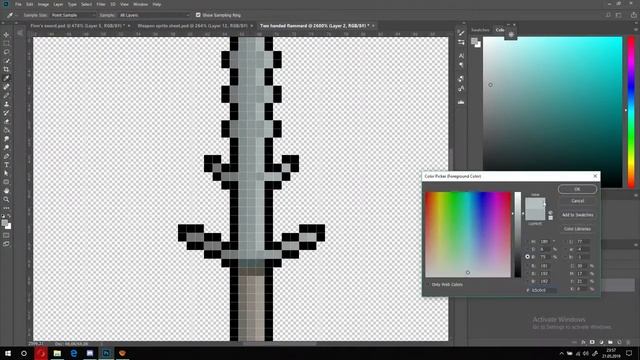
Task: Open the Window menu
Action: coord(140,4)
